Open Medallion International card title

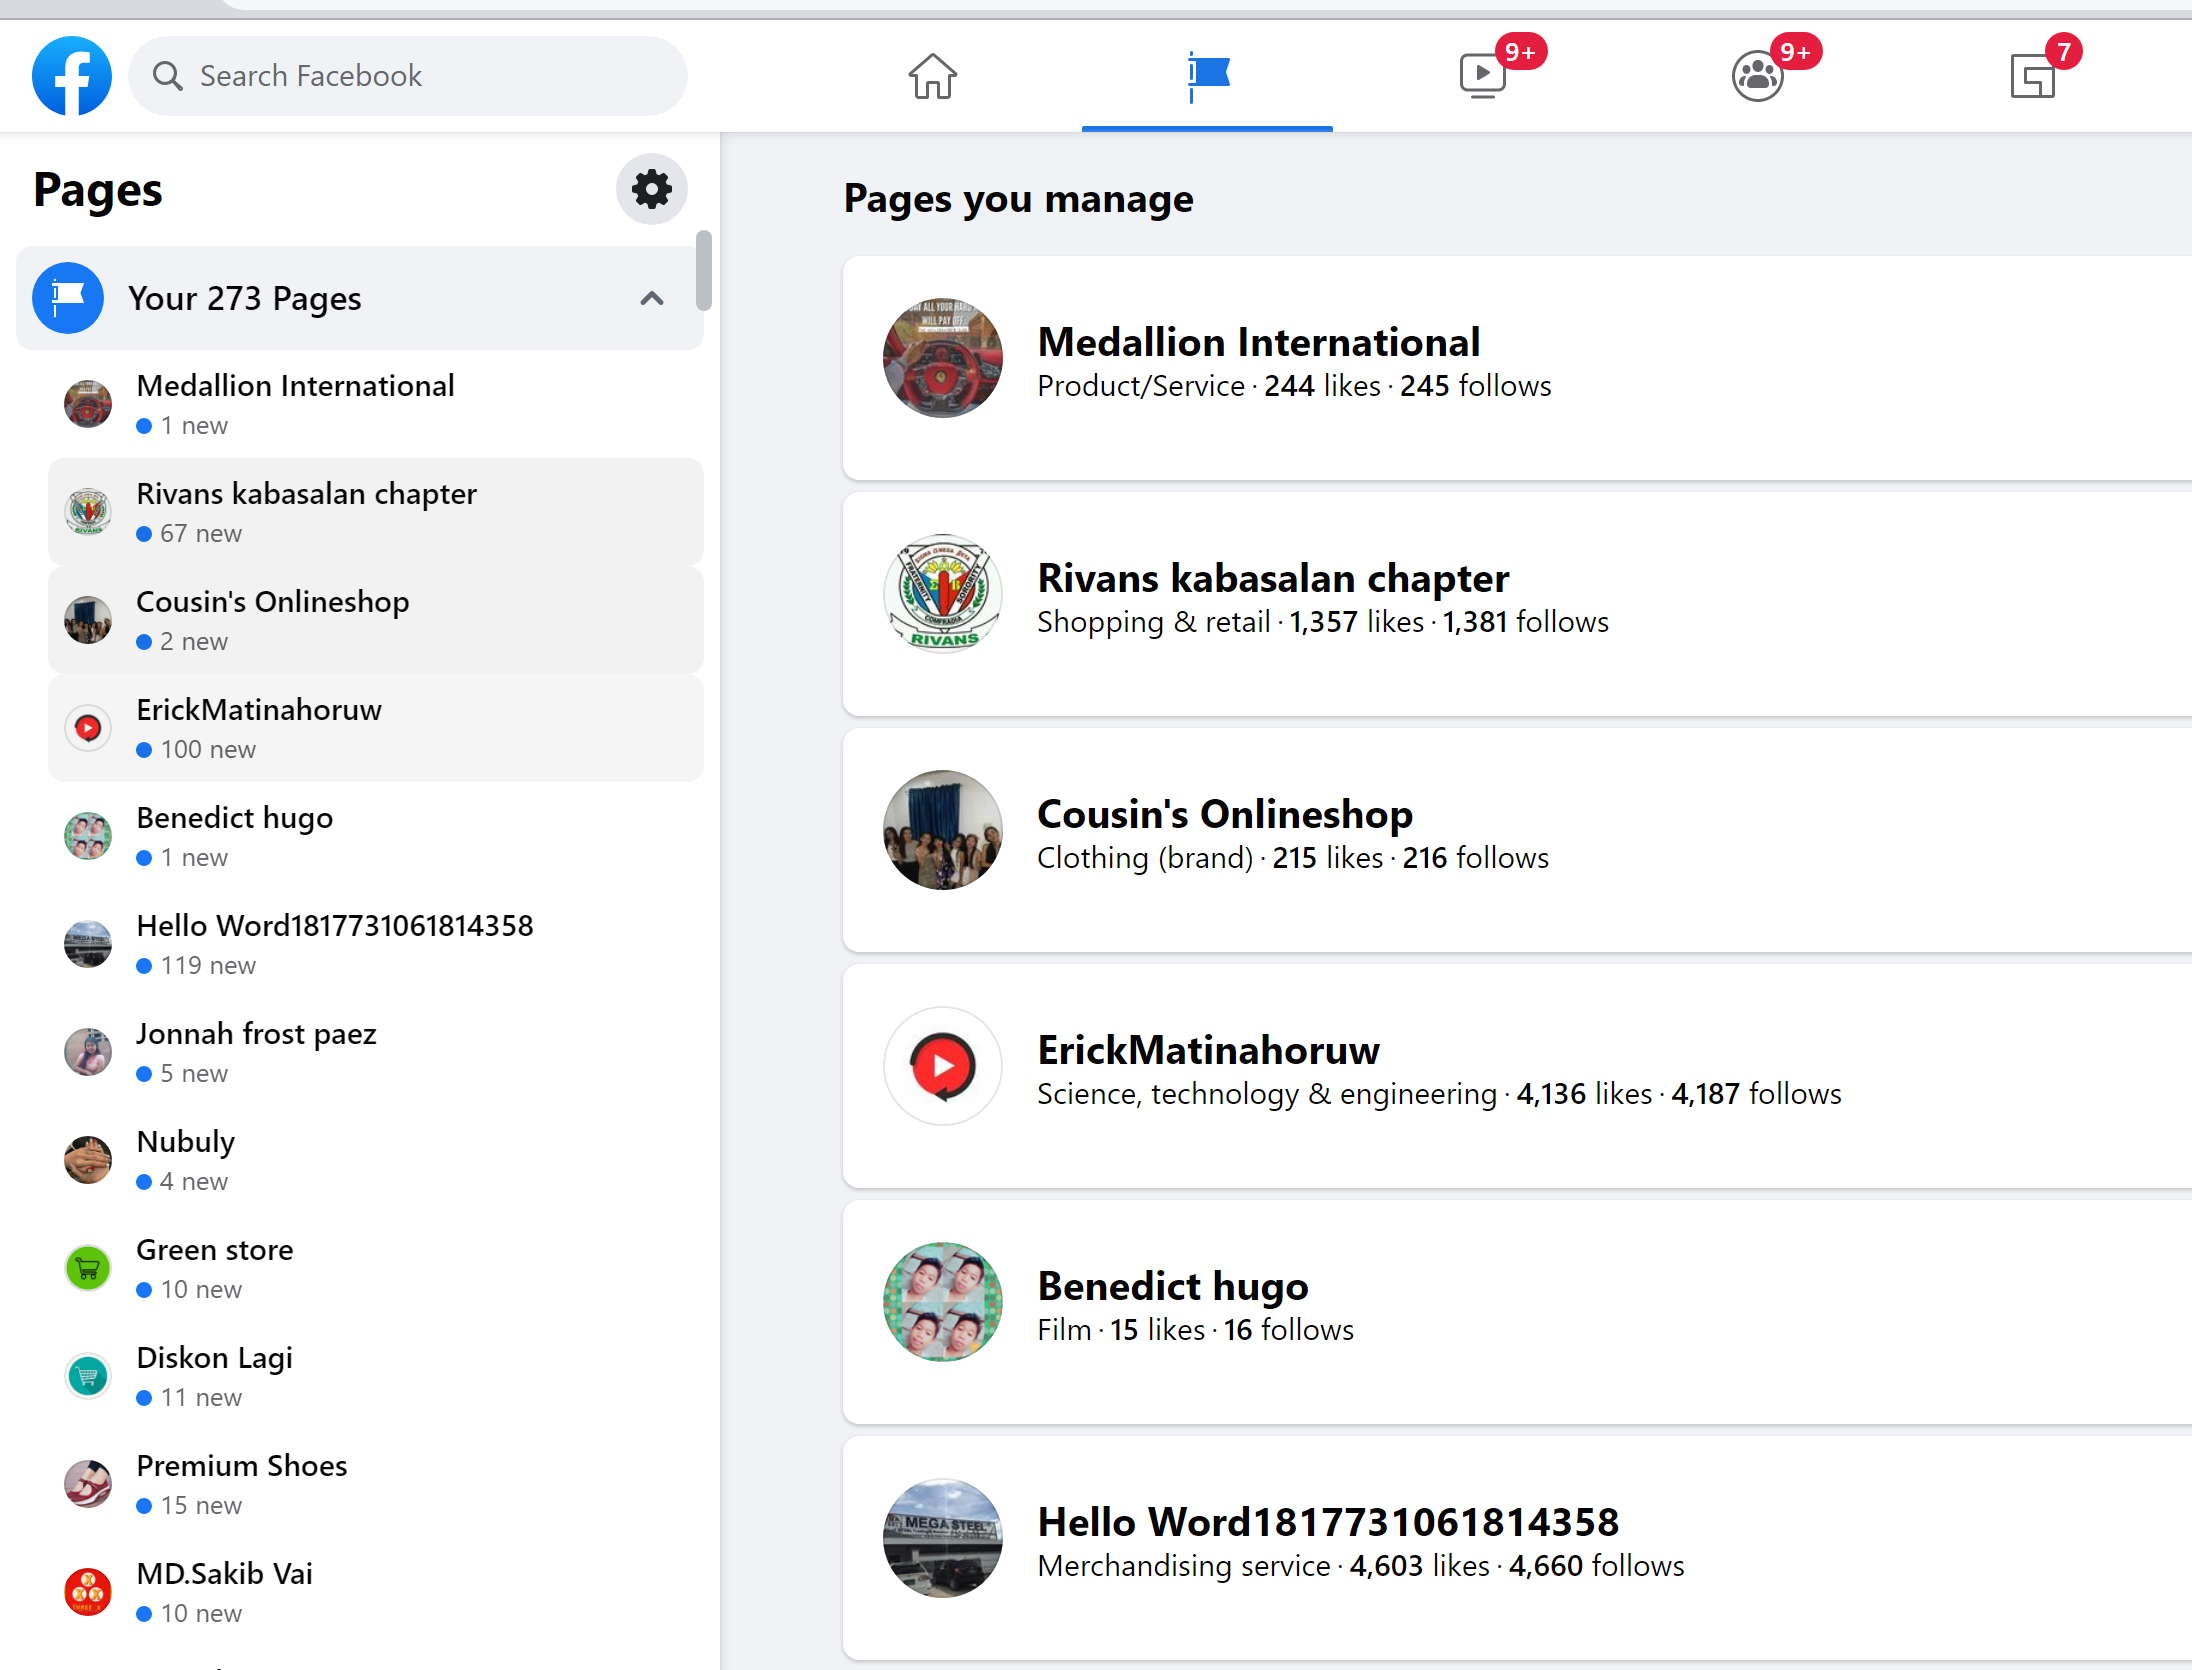point(1258,342)
